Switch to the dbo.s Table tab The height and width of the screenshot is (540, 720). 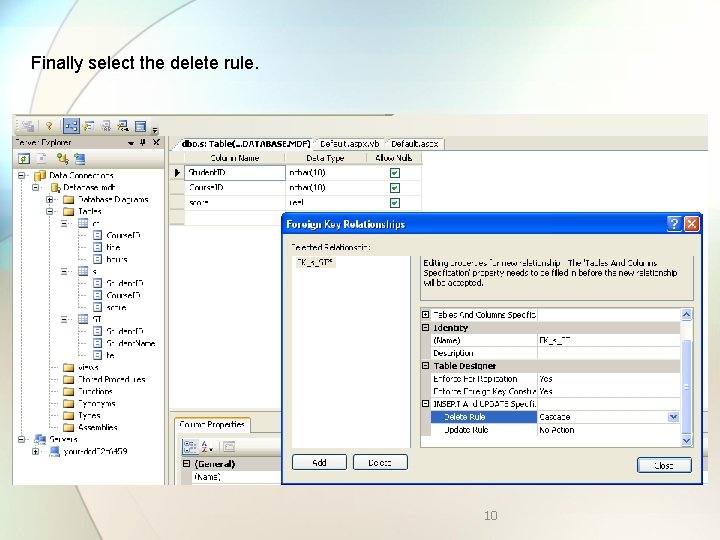click(x=244, y=144)
